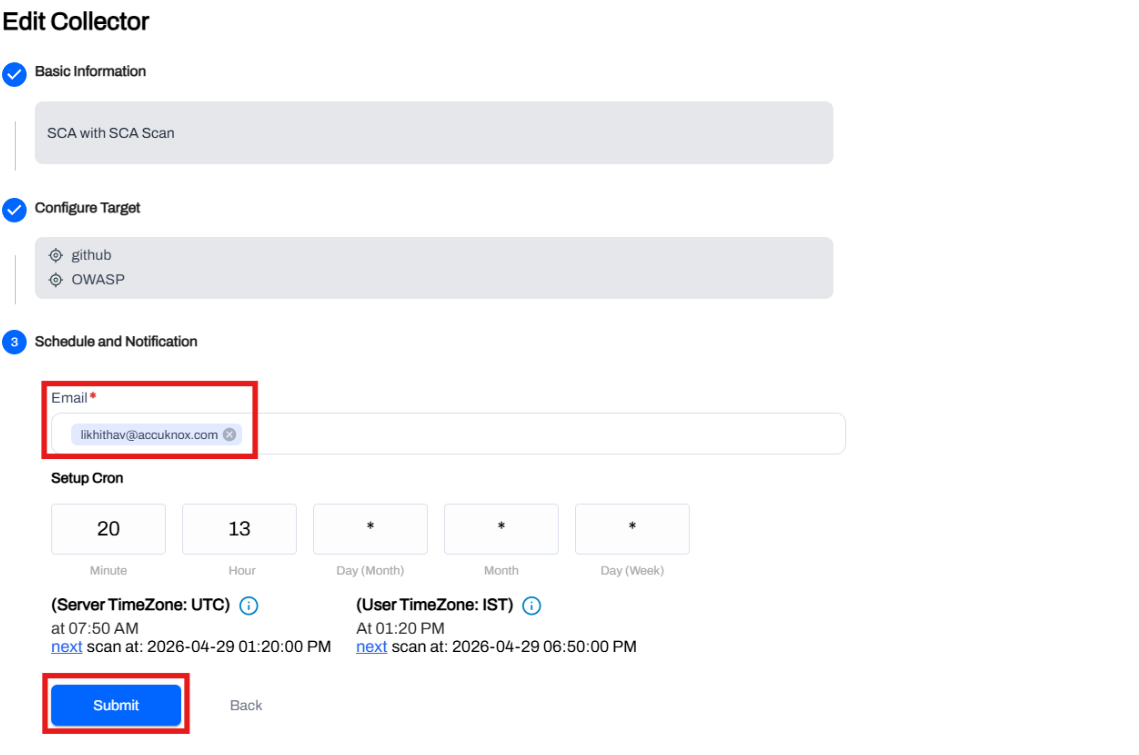
Task: Open the 'next' link under Server TimeZone
Action: click(x=66, y=648)
